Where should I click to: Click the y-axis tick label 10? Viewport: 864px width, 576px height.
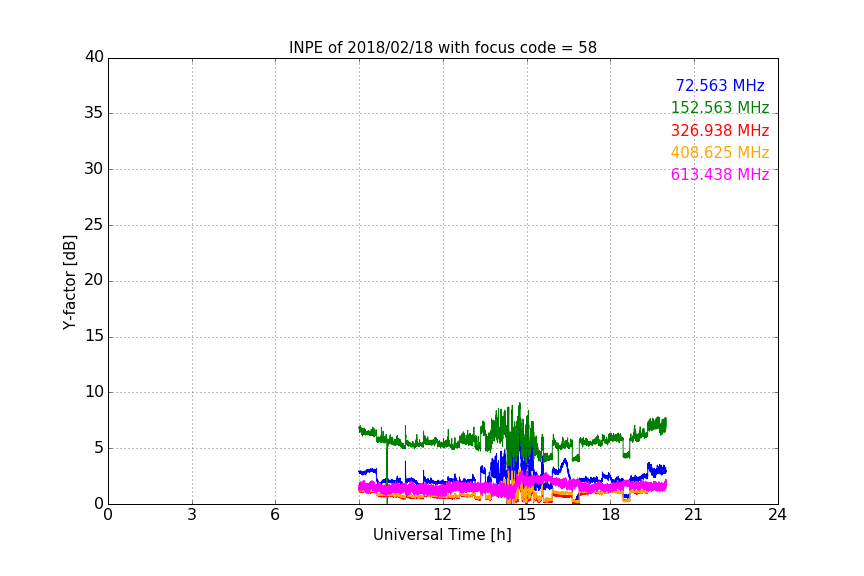click(94, 392)
